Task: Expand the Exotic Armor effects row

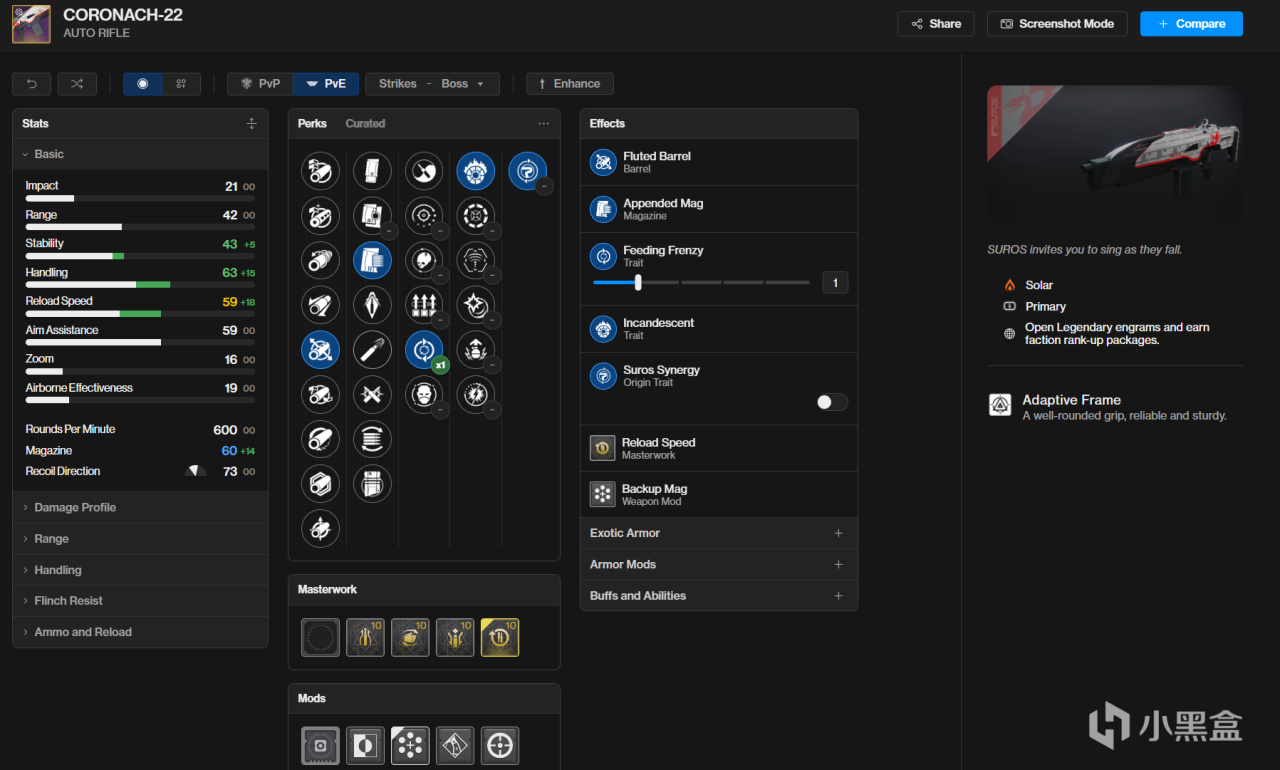Action: point(719,533)
